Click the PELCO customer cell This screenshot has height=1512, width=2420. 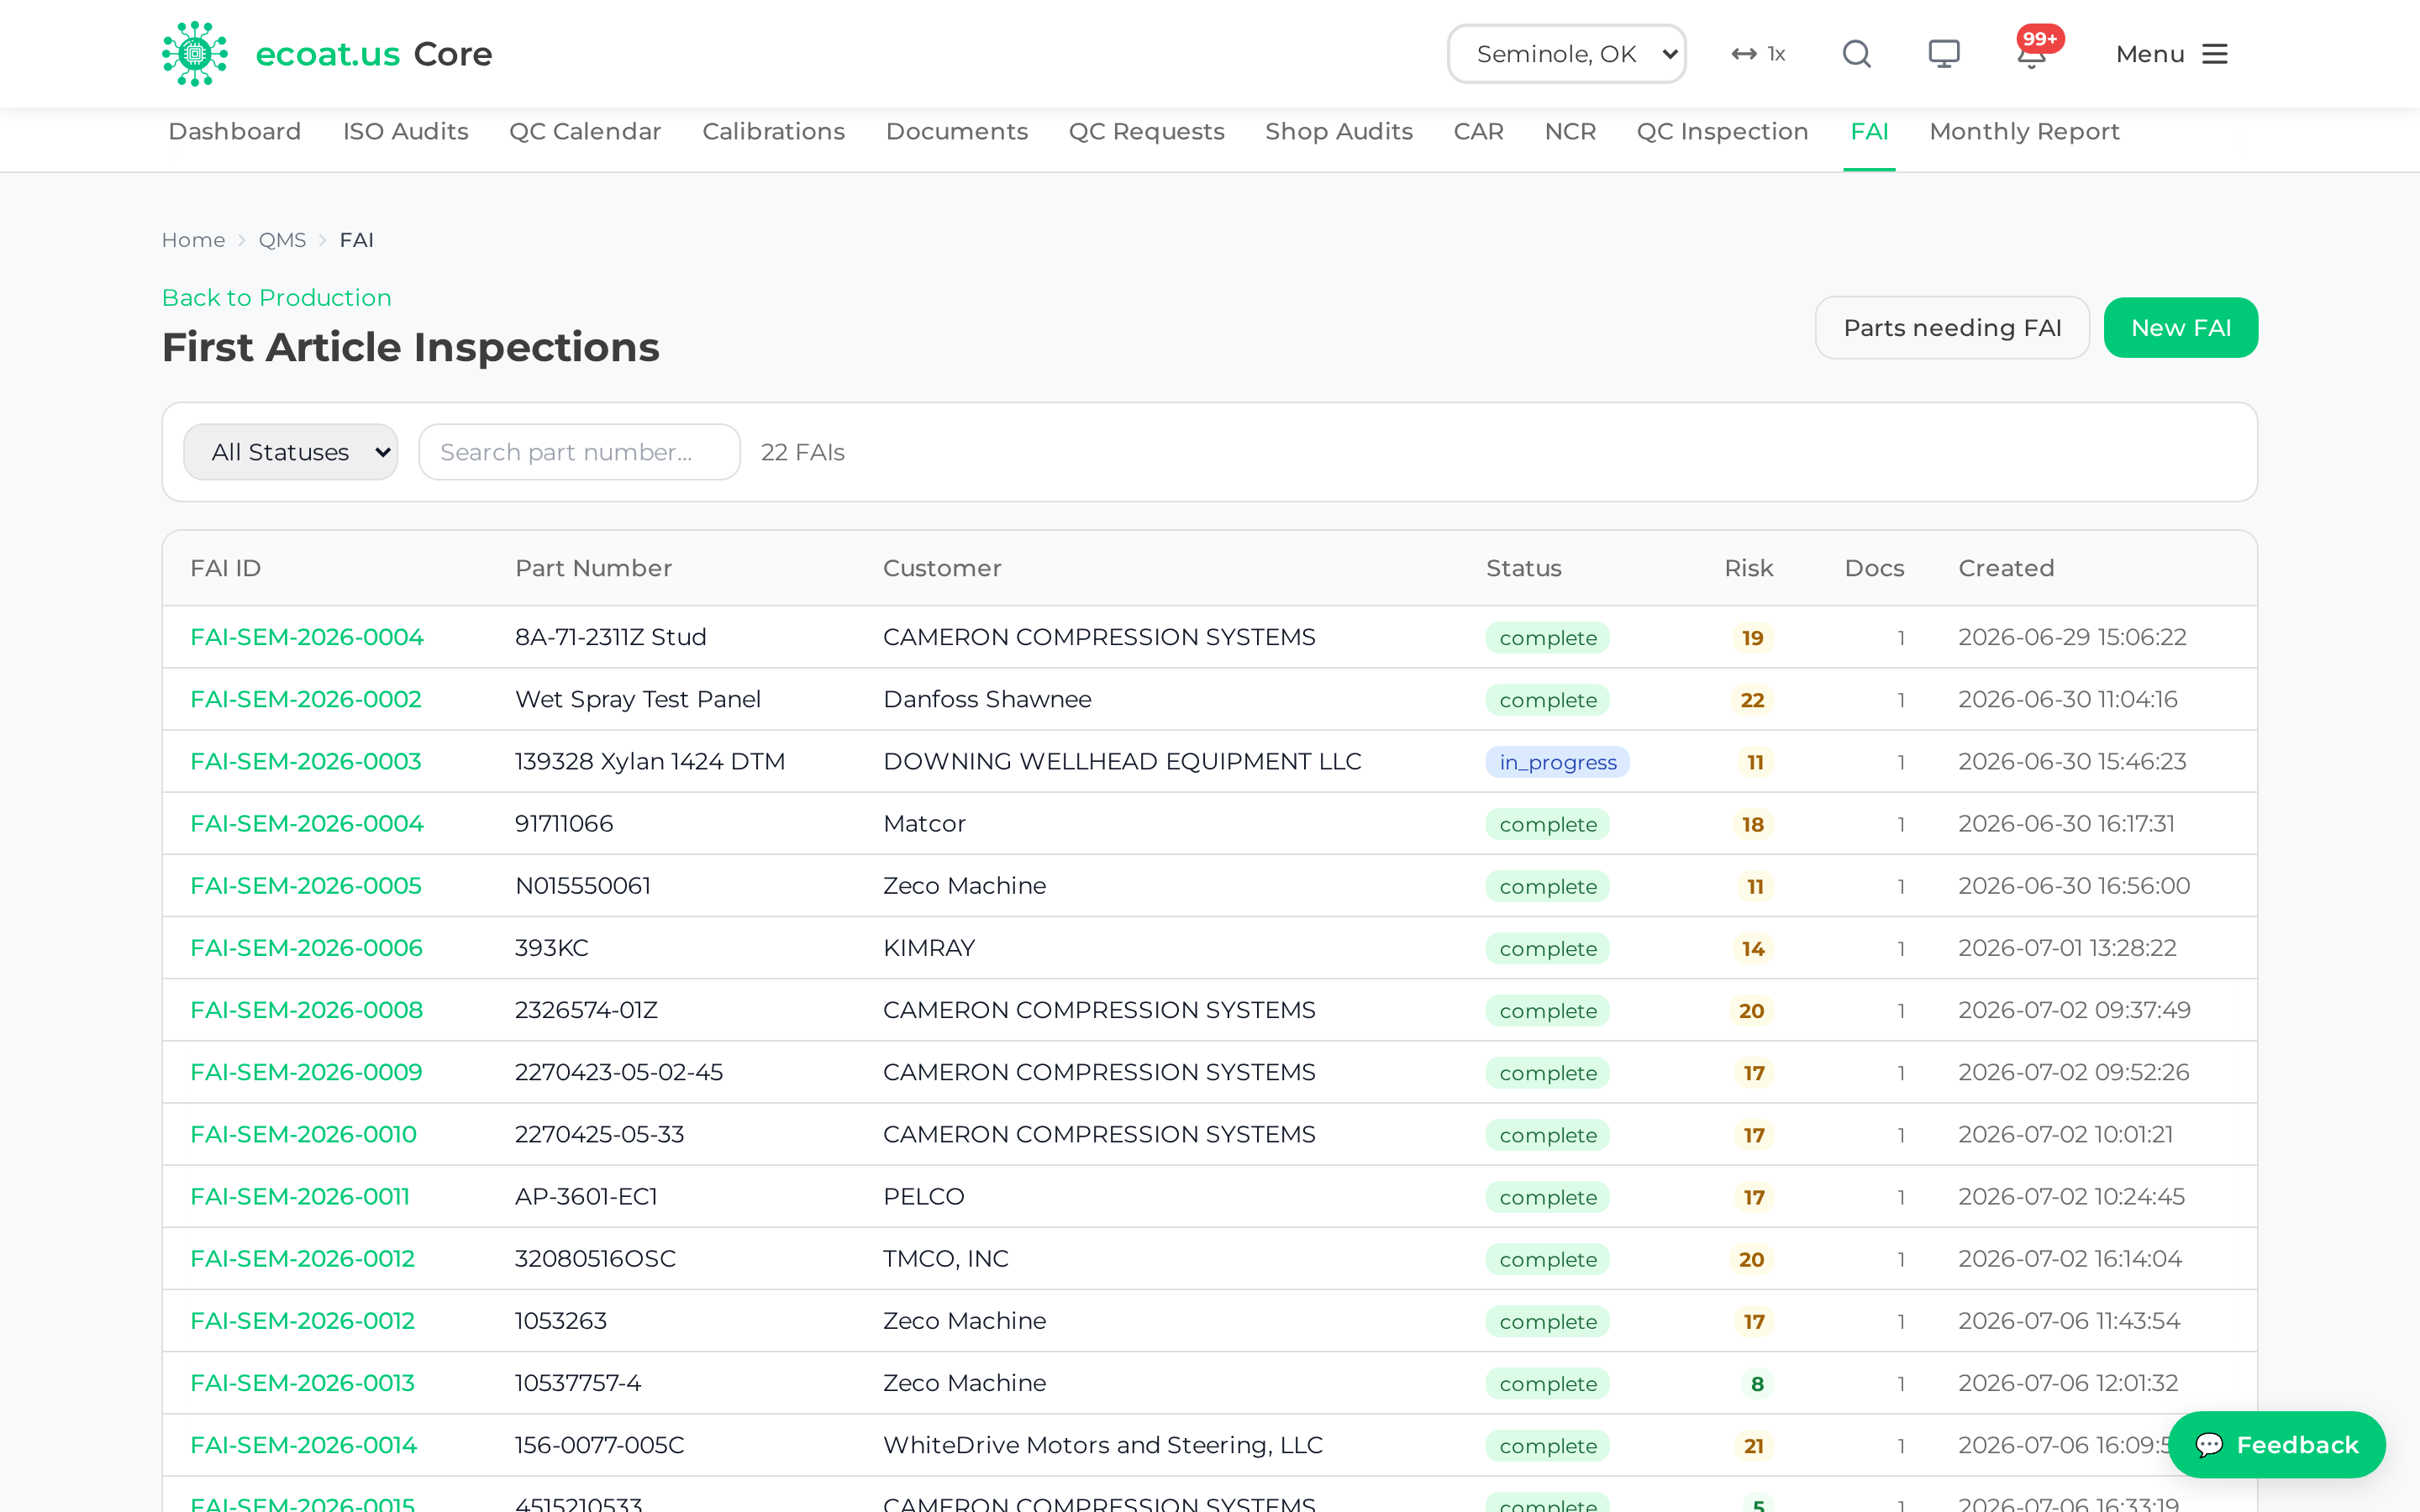point(924,1196)
